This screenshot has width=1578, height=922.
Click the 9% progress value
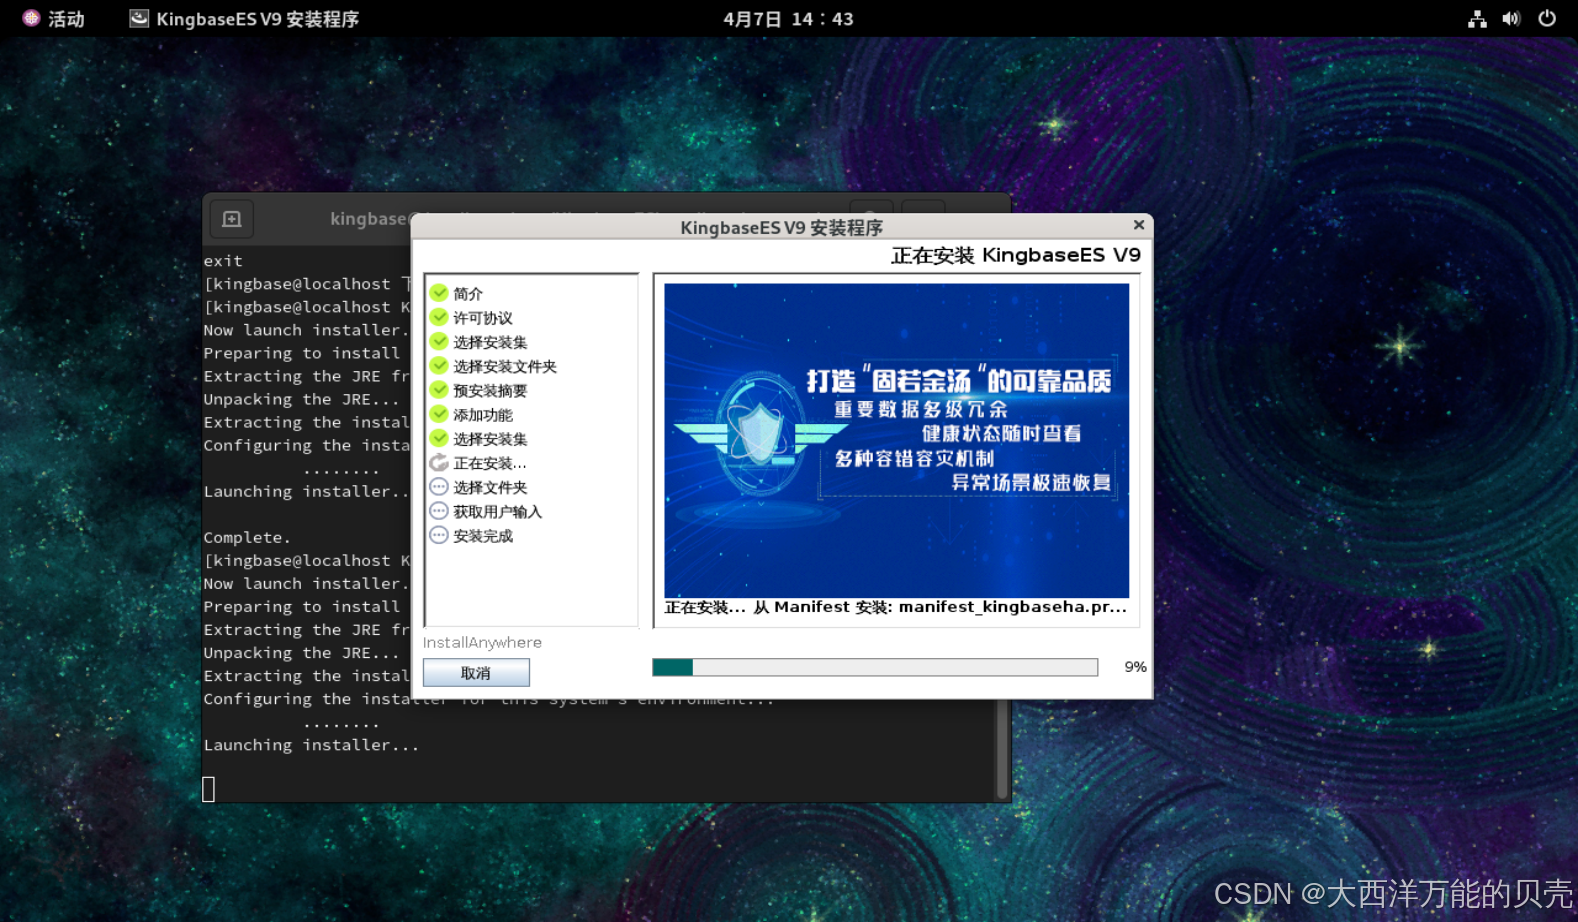pyautogui.click(x=1135, y=667)
